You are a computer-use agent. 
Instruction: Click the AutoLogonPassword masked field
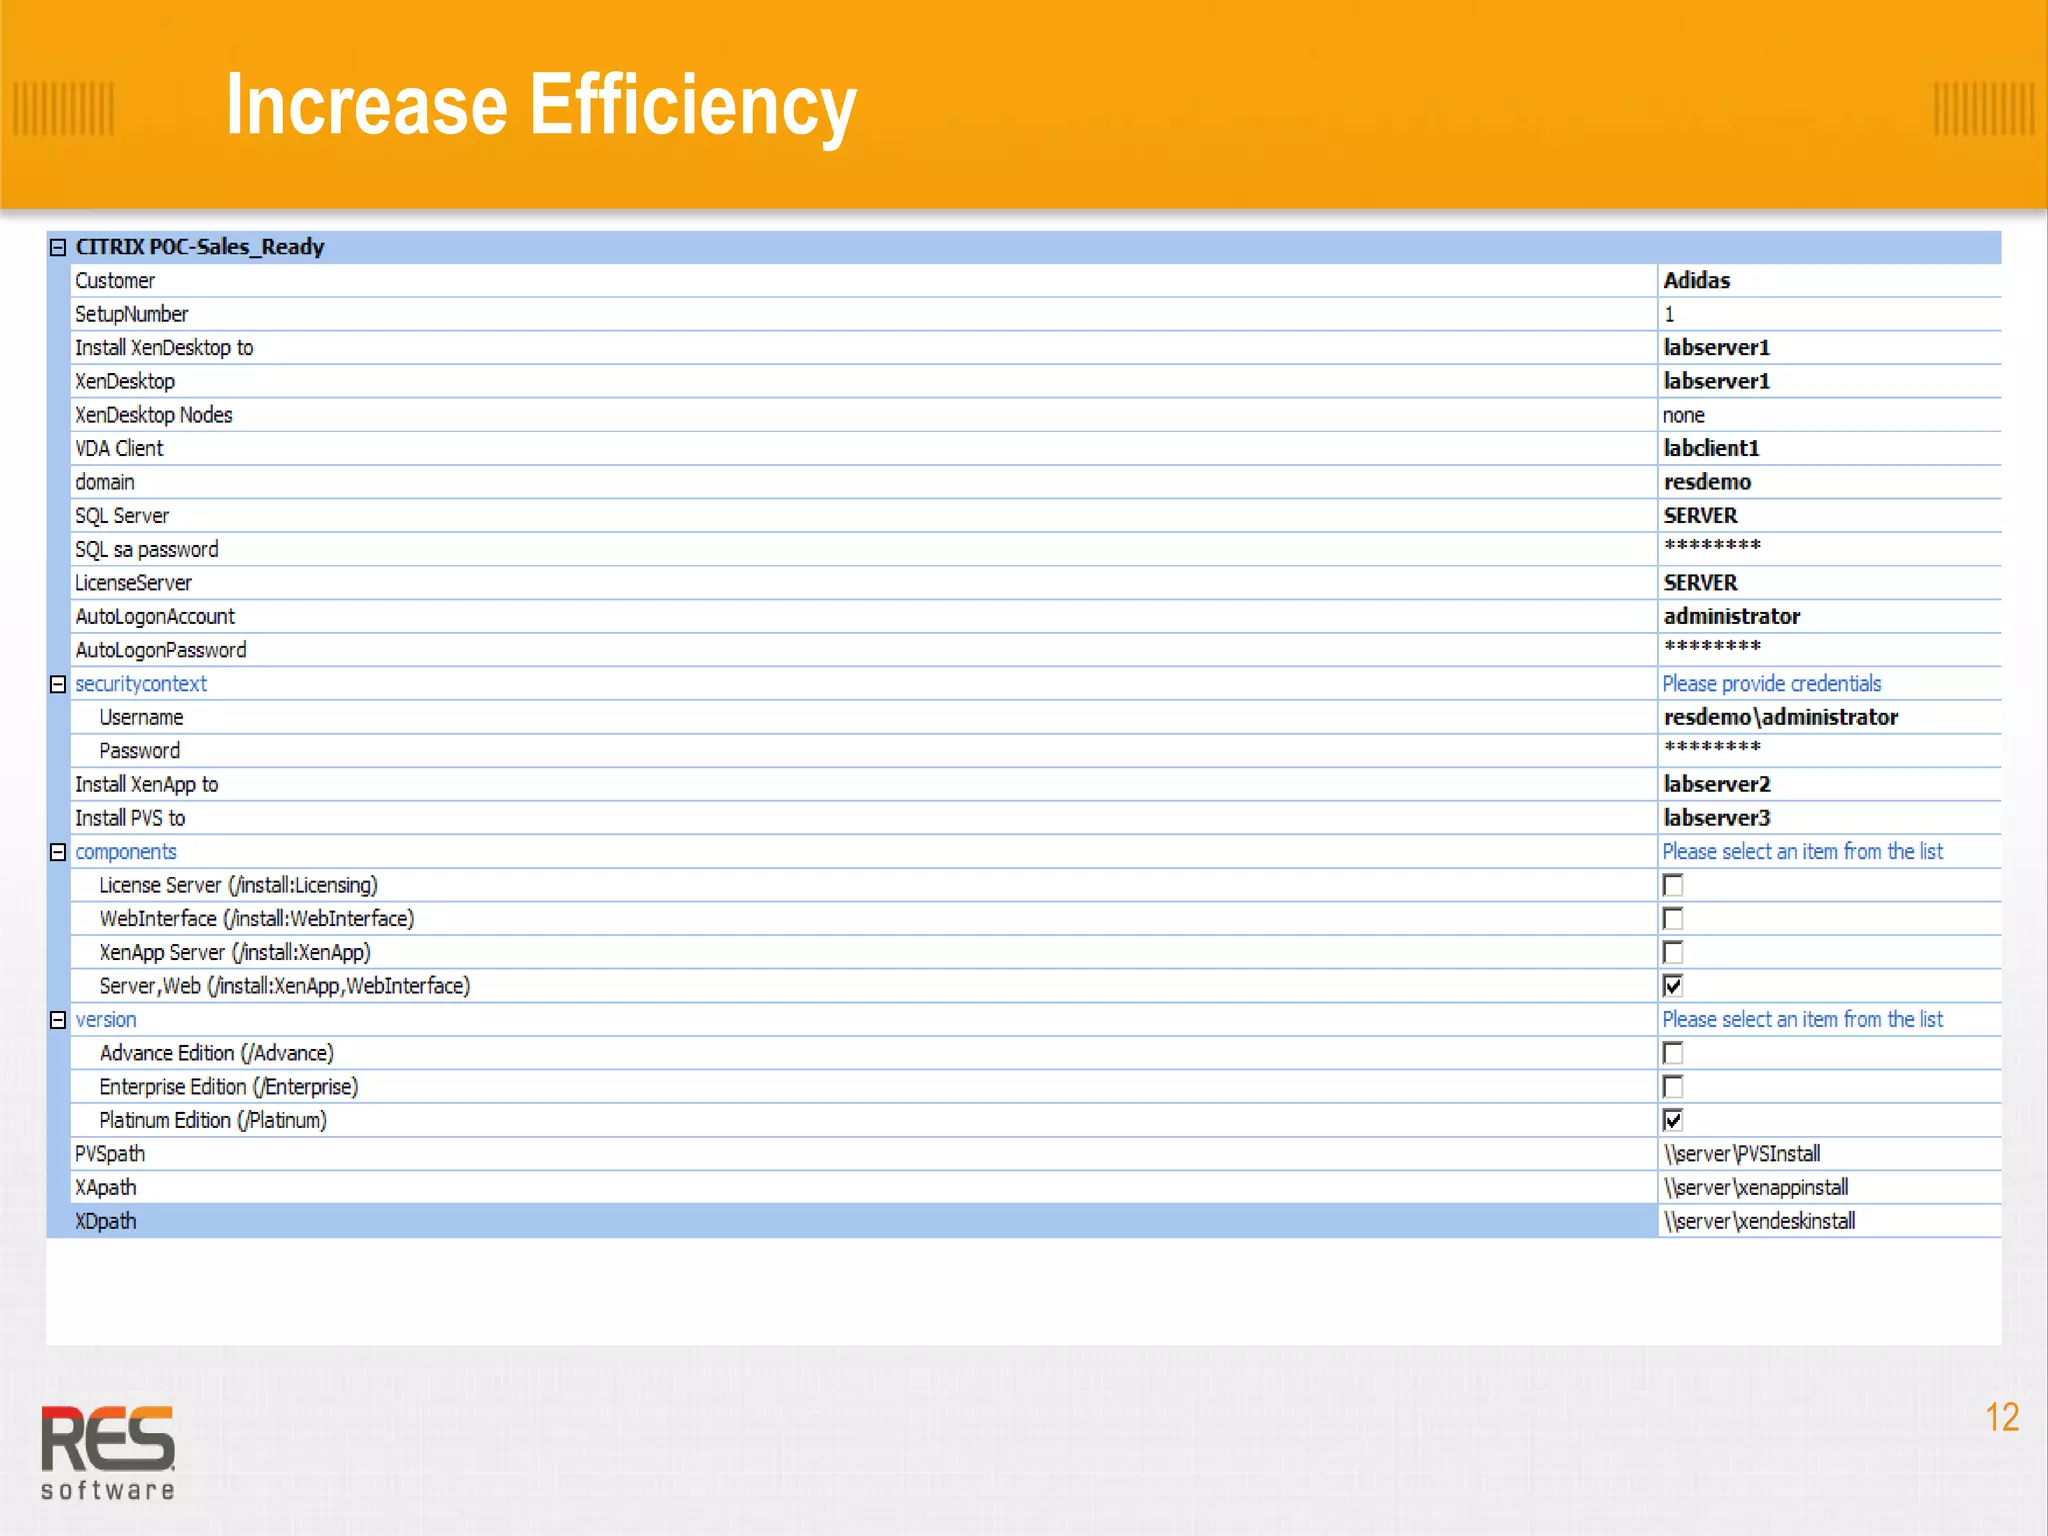click(1830, 650)
